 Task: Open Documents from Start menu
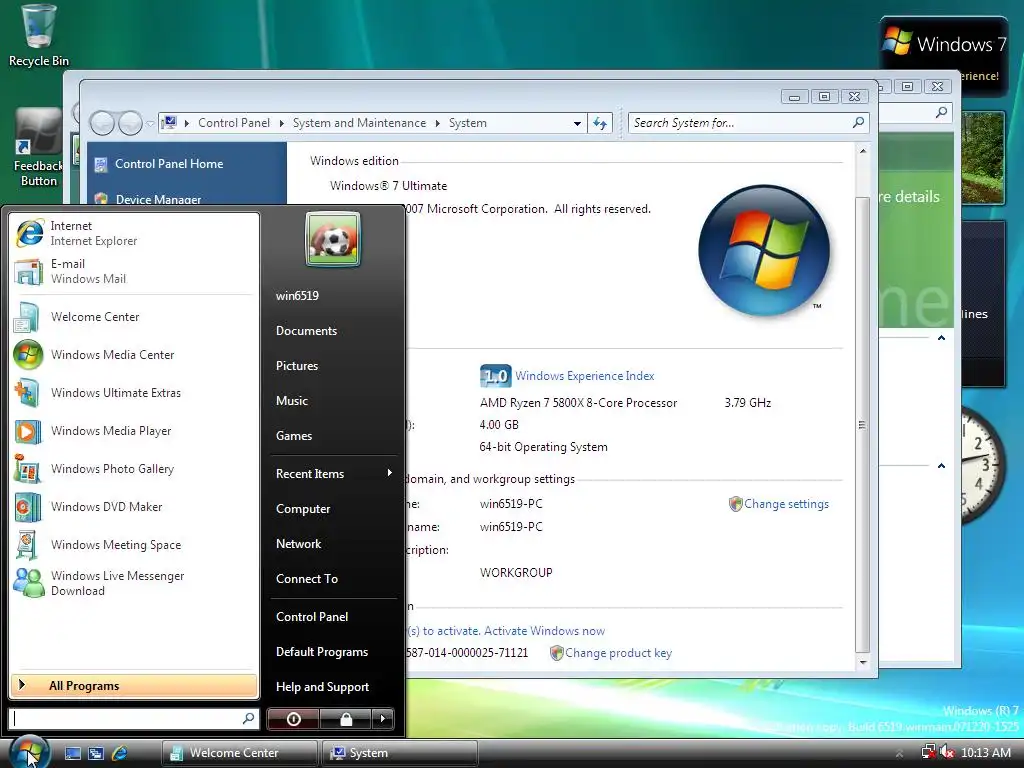[306, 331]
